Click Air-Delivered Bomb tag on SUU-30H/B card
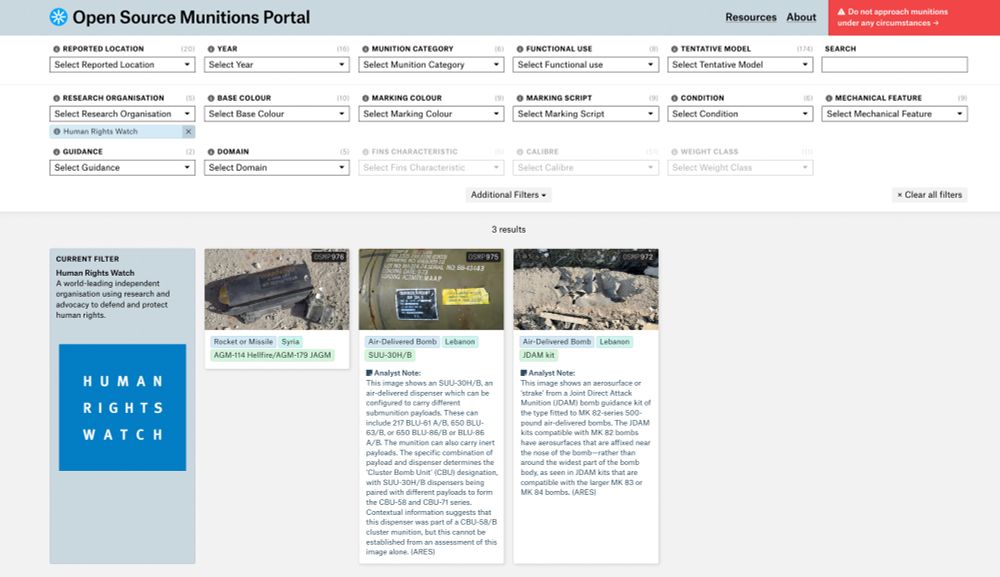The height and width of the screenshot is (577, 1000). pos(402,342)
